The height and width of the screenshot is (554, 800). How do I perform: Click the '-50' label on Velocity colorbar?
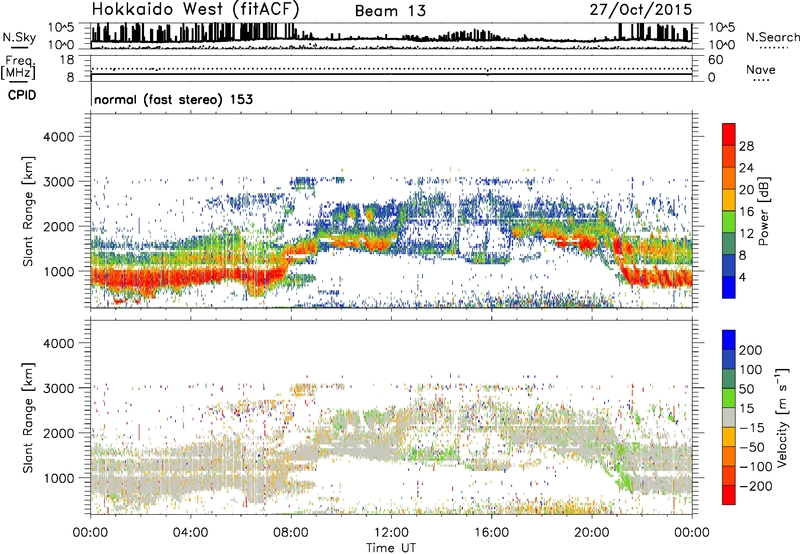pyautogui.click(x=752, y=447)
